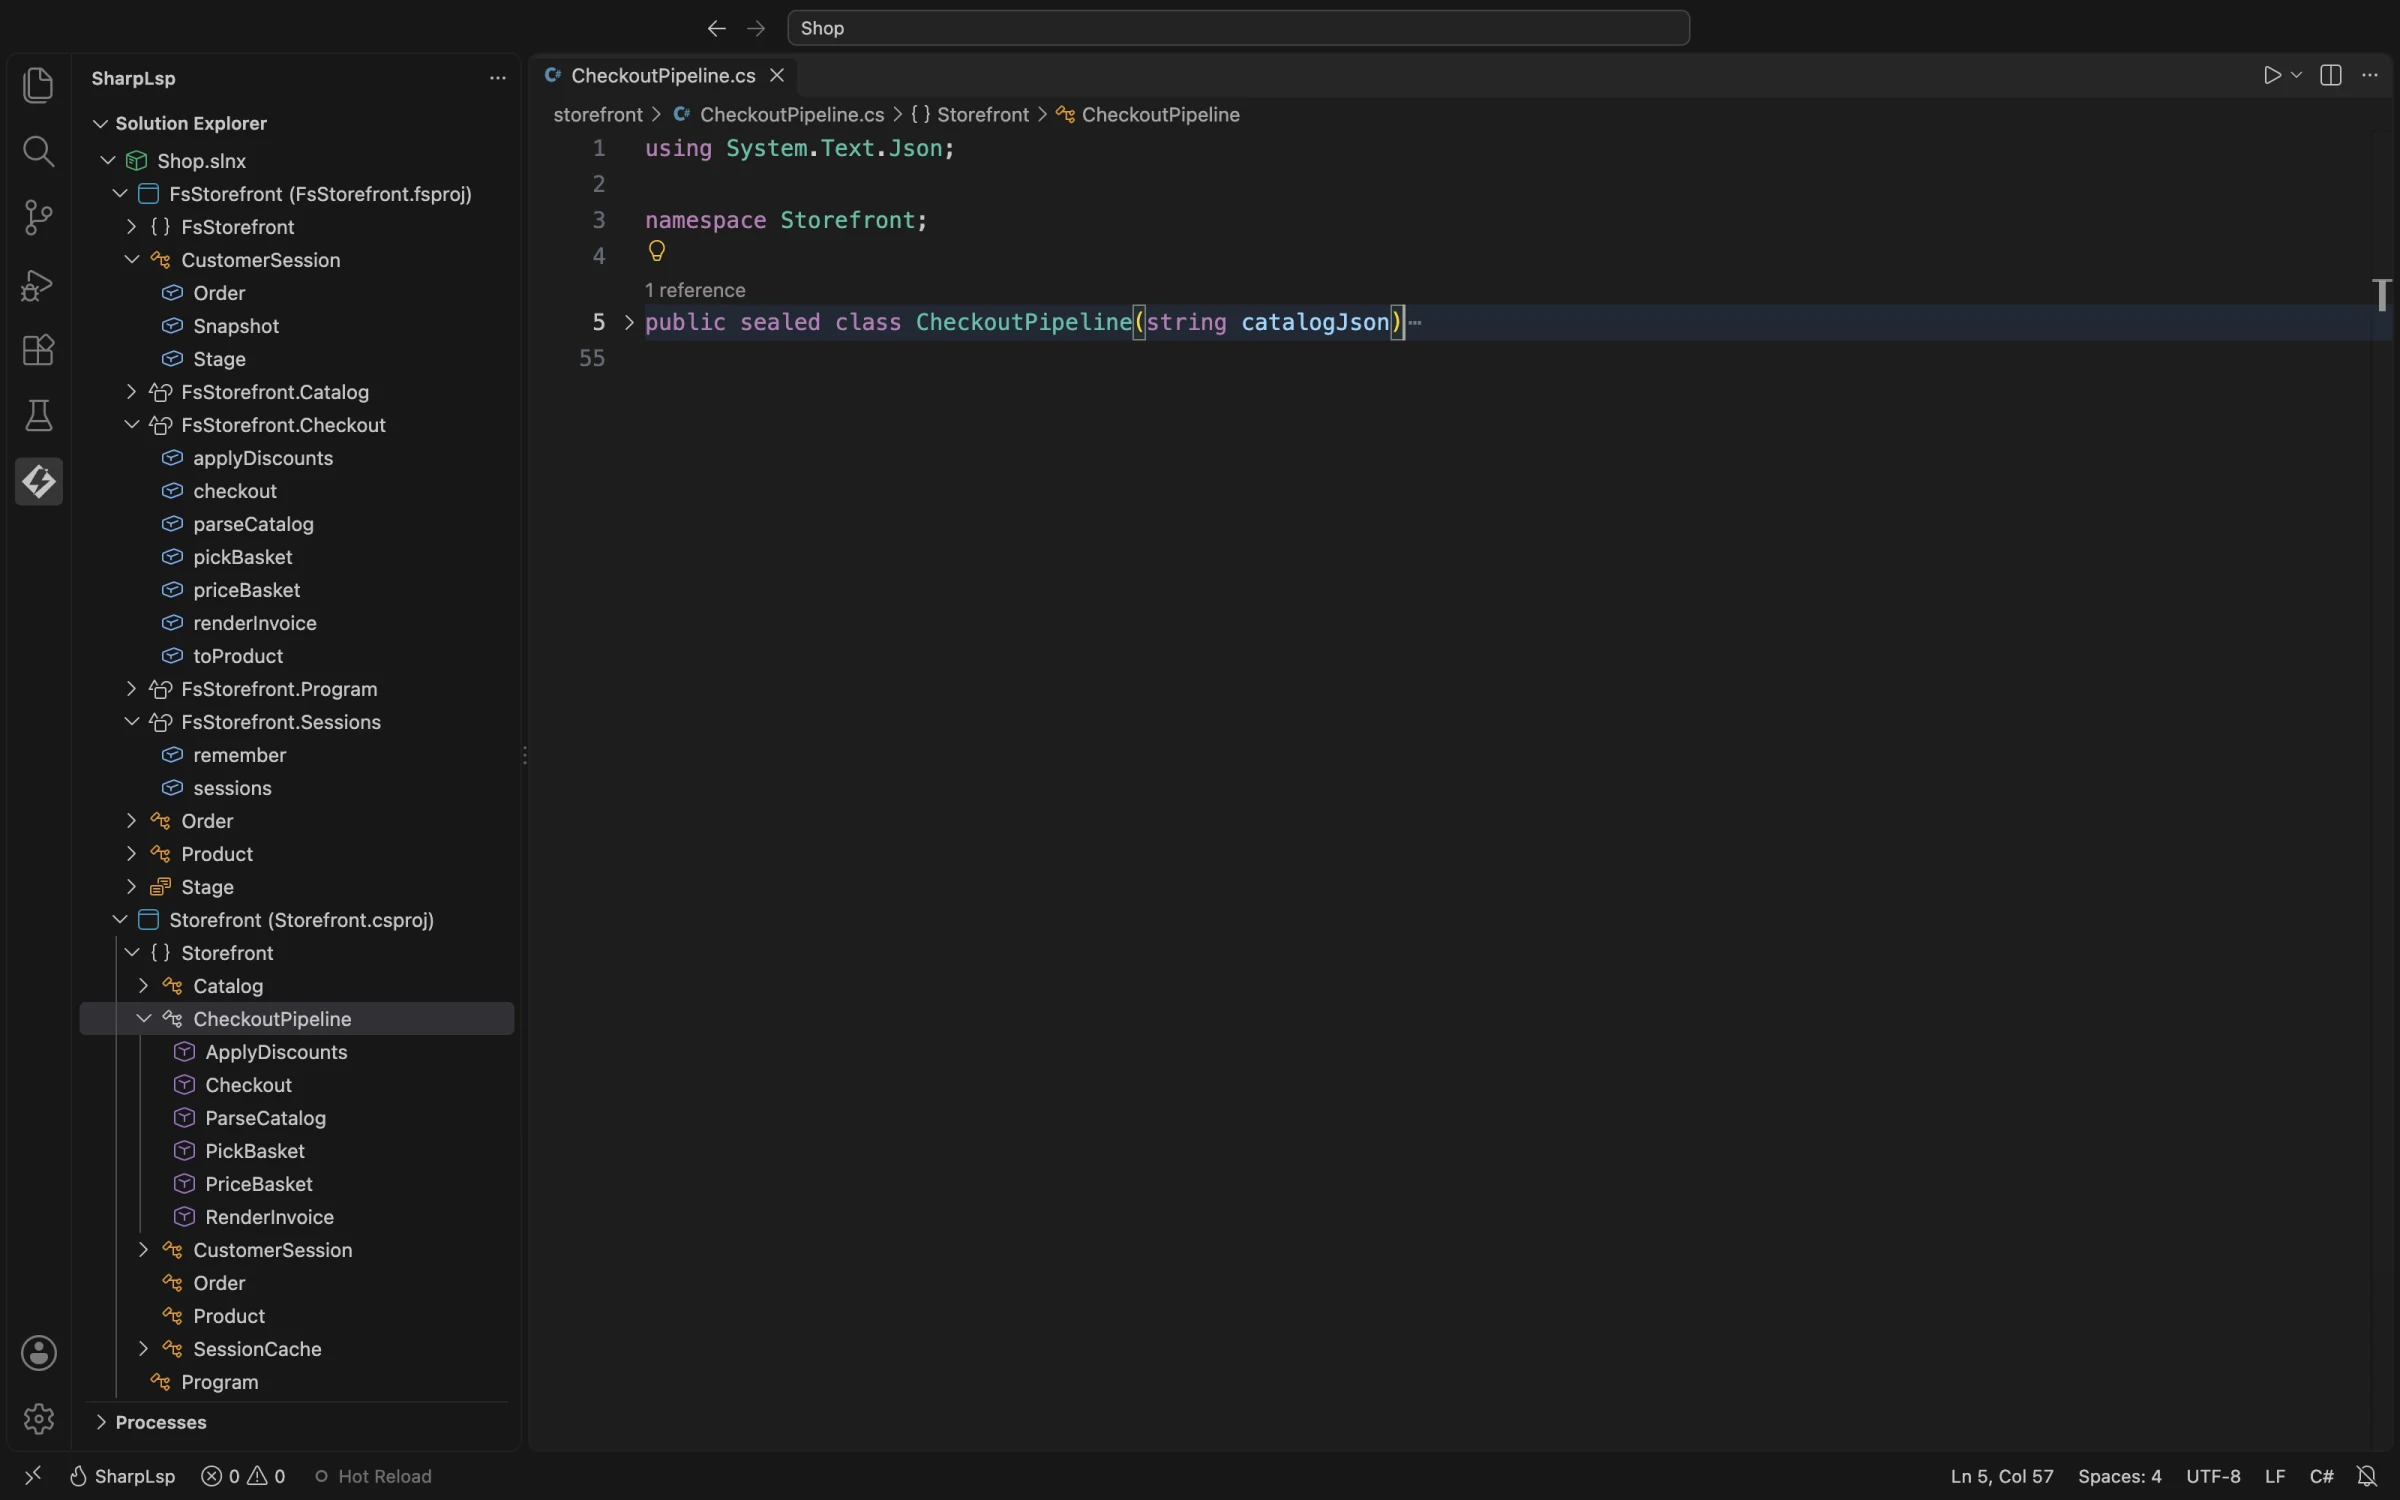Open the Manage settings gear

pos(38,1419)
